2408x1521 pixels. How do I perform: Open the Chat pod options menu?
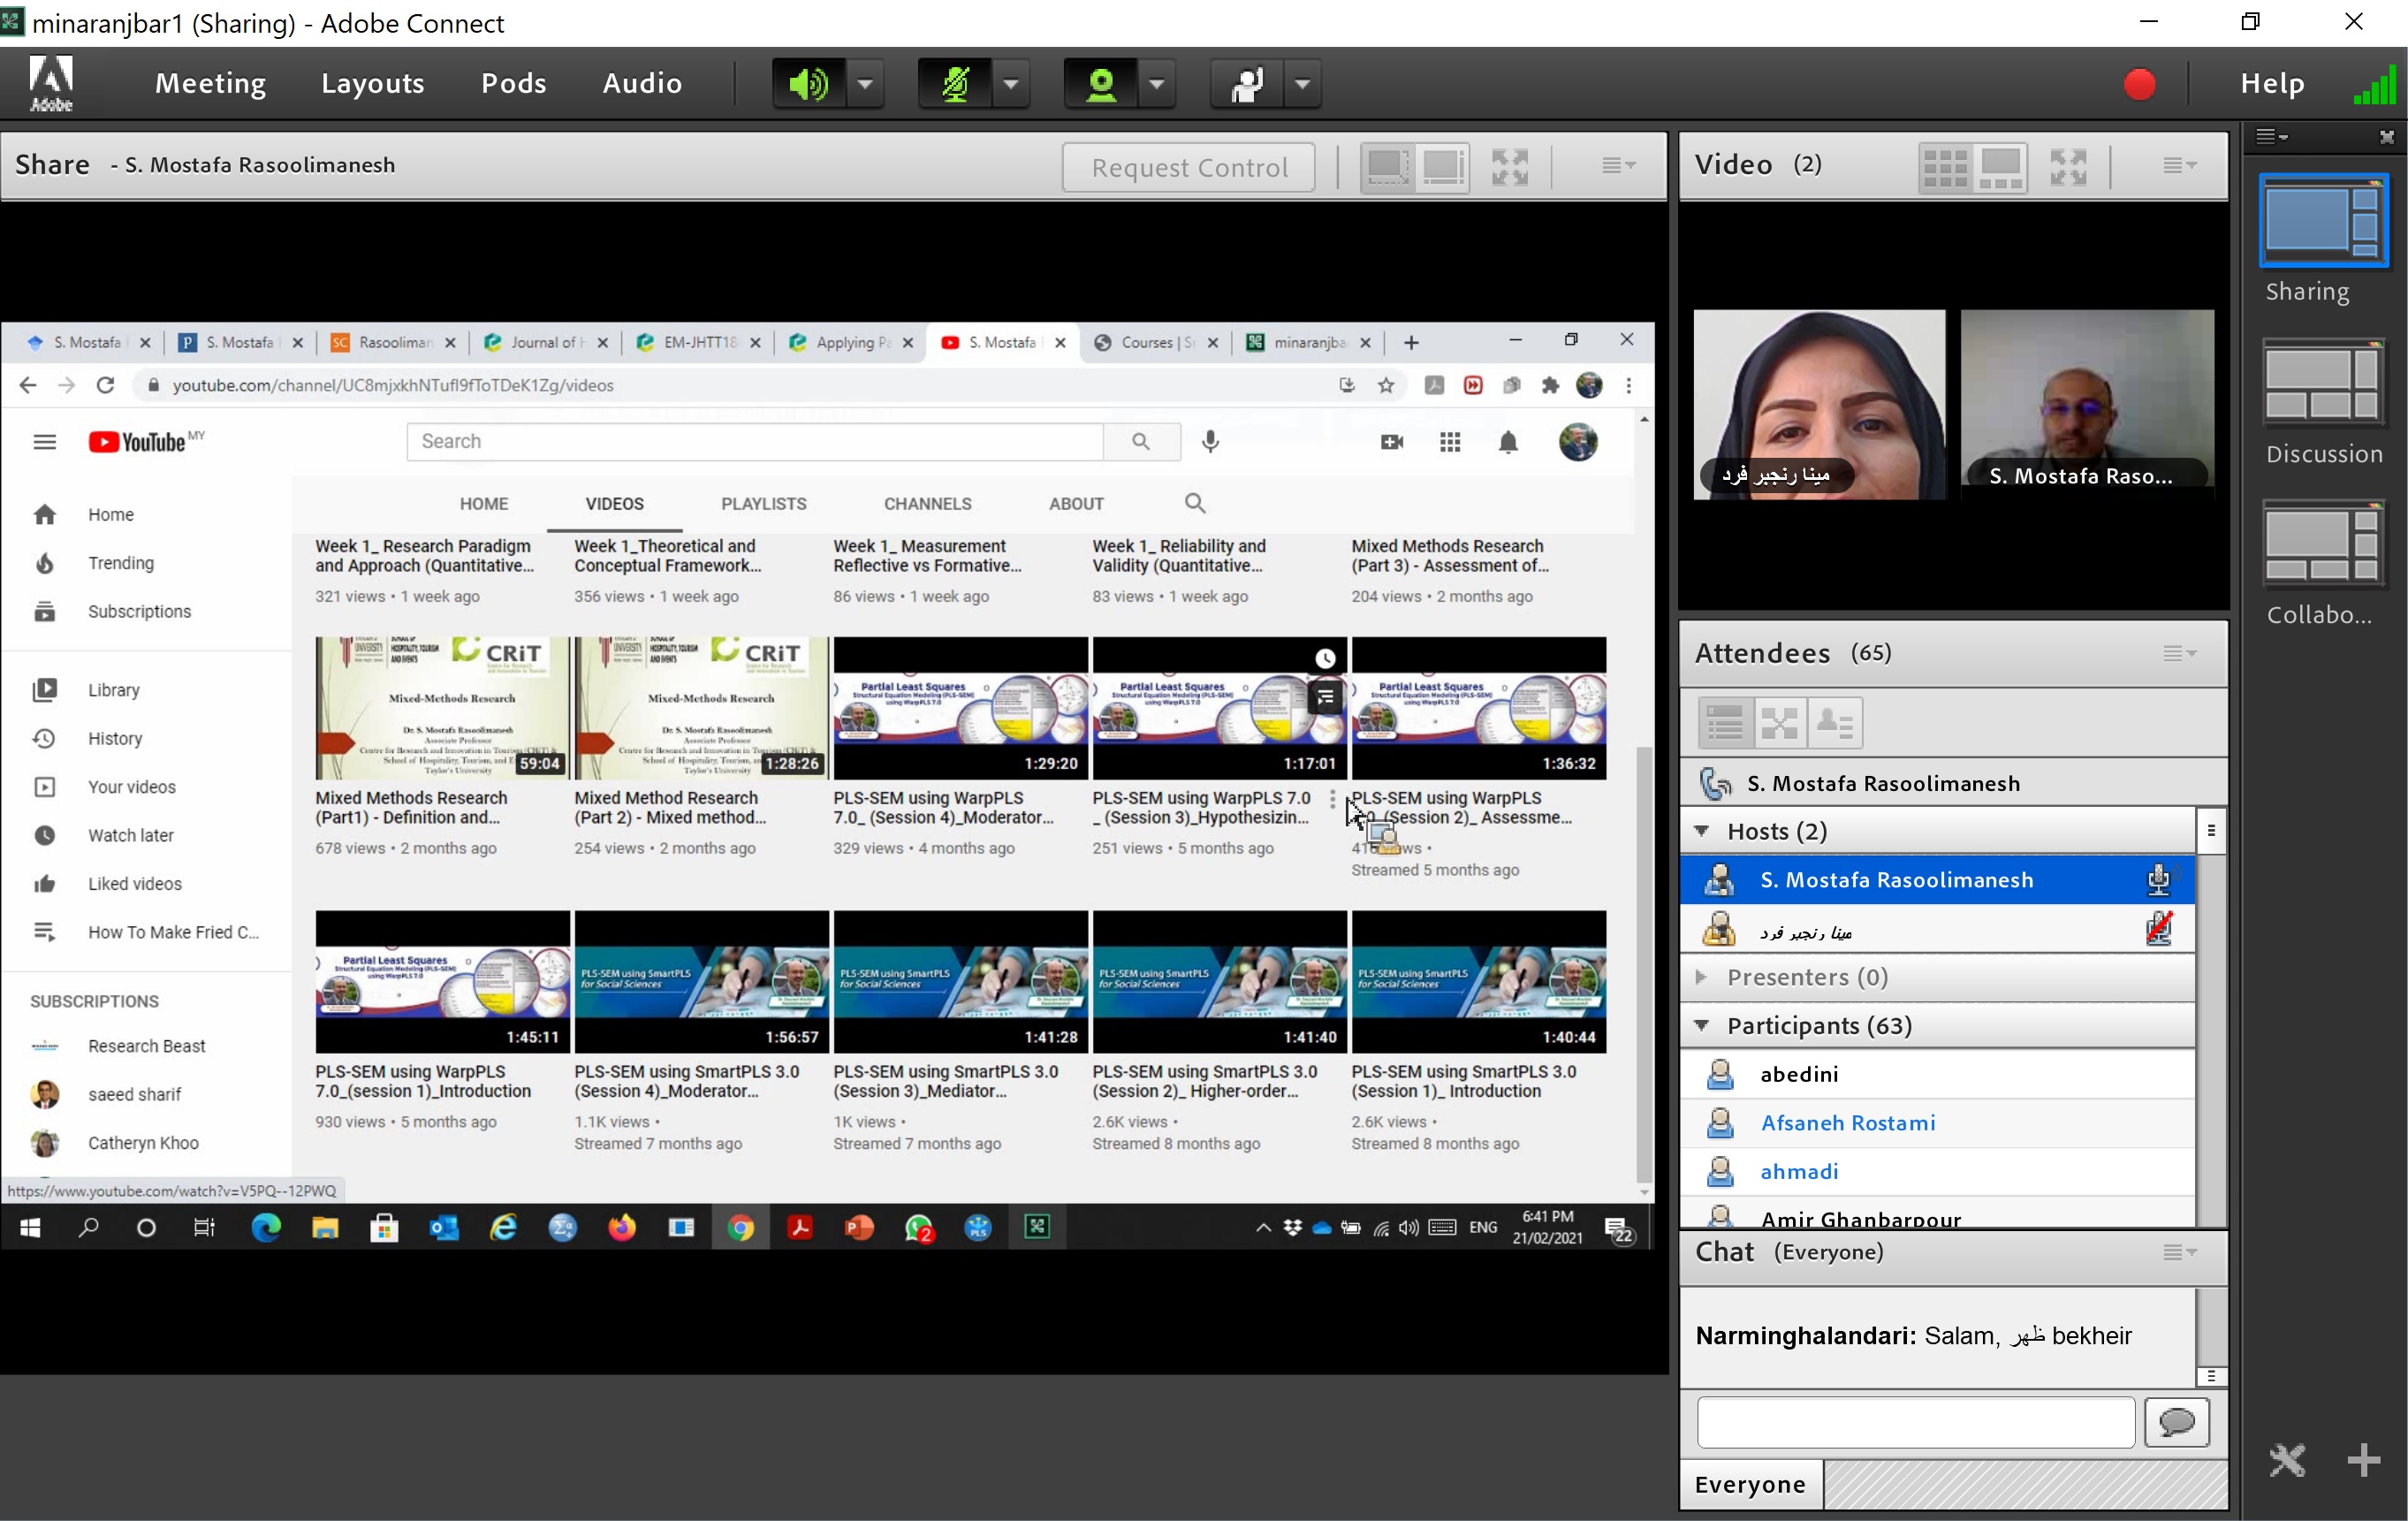pyautogui.click(x=2179, y=1252)
